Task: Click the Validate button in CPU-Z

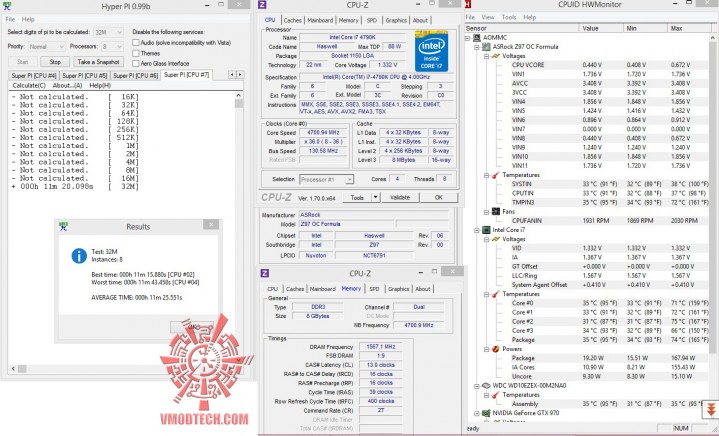Action: point(400,198)
